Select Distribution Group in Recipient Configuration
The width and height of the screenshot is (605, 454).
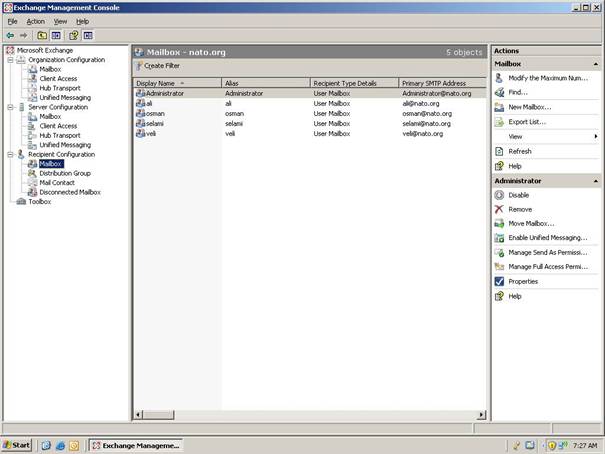point(64,173)
